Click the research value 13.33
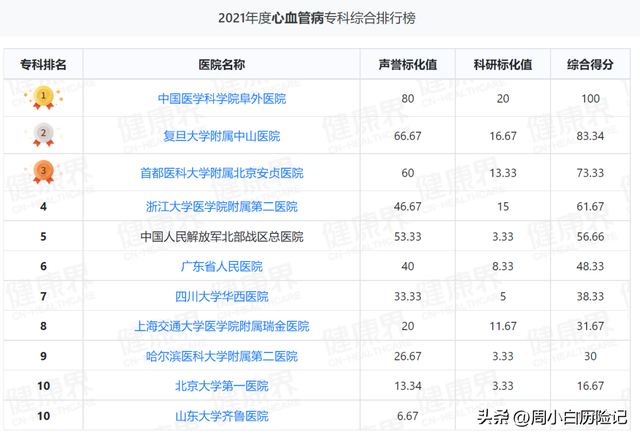Image resolution: width=640 pixels, height=438 pixels. pos(503,173)
